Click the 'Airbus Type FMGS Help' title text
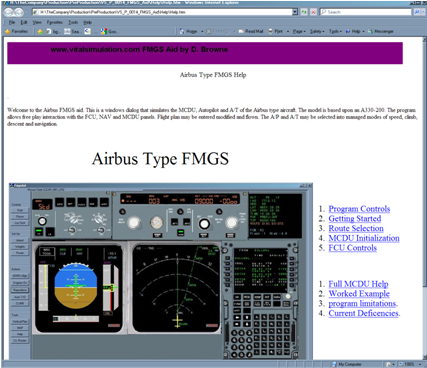 click(213, 75)
